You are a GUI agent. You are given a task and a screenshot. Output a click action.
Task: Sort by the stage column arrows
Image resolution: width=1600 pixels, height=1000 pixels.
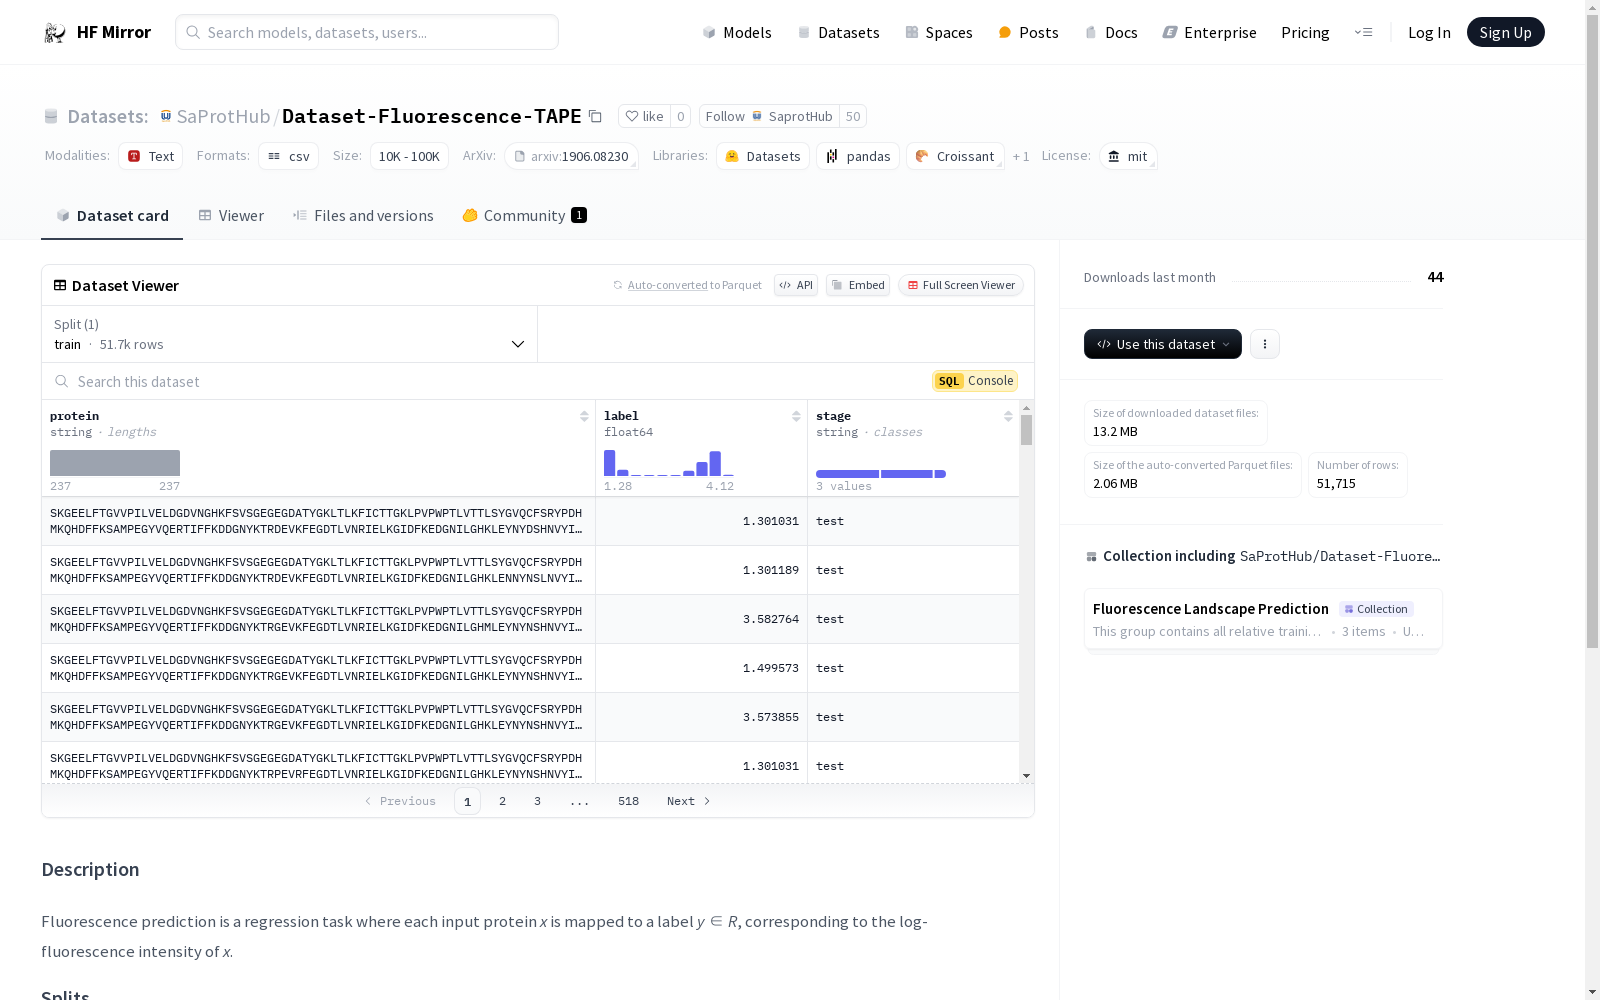[1008, 416]
